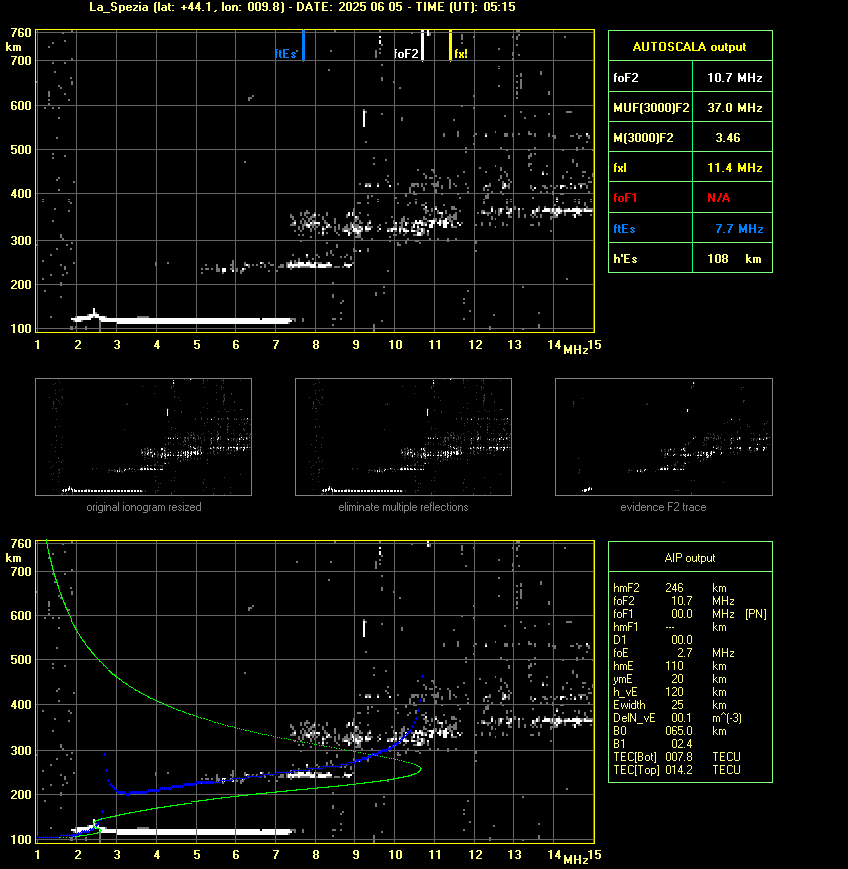The height and width of the screenshot is (869, 848).
Task: Select the blue ftEs value 7.7 MHz
Action: pyautogui.click(x=739, y=228)
